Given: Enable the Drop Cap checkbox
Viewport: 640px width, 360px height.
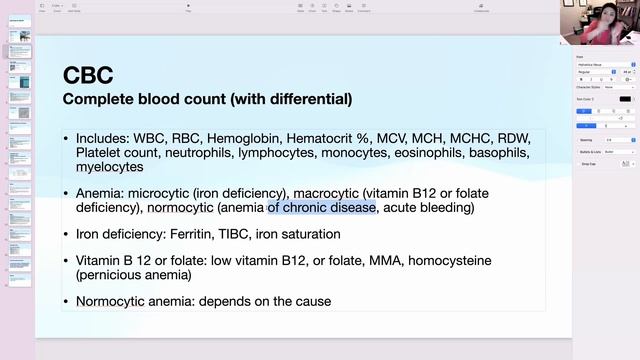Looking at the screenshot, I should (579, 164).
